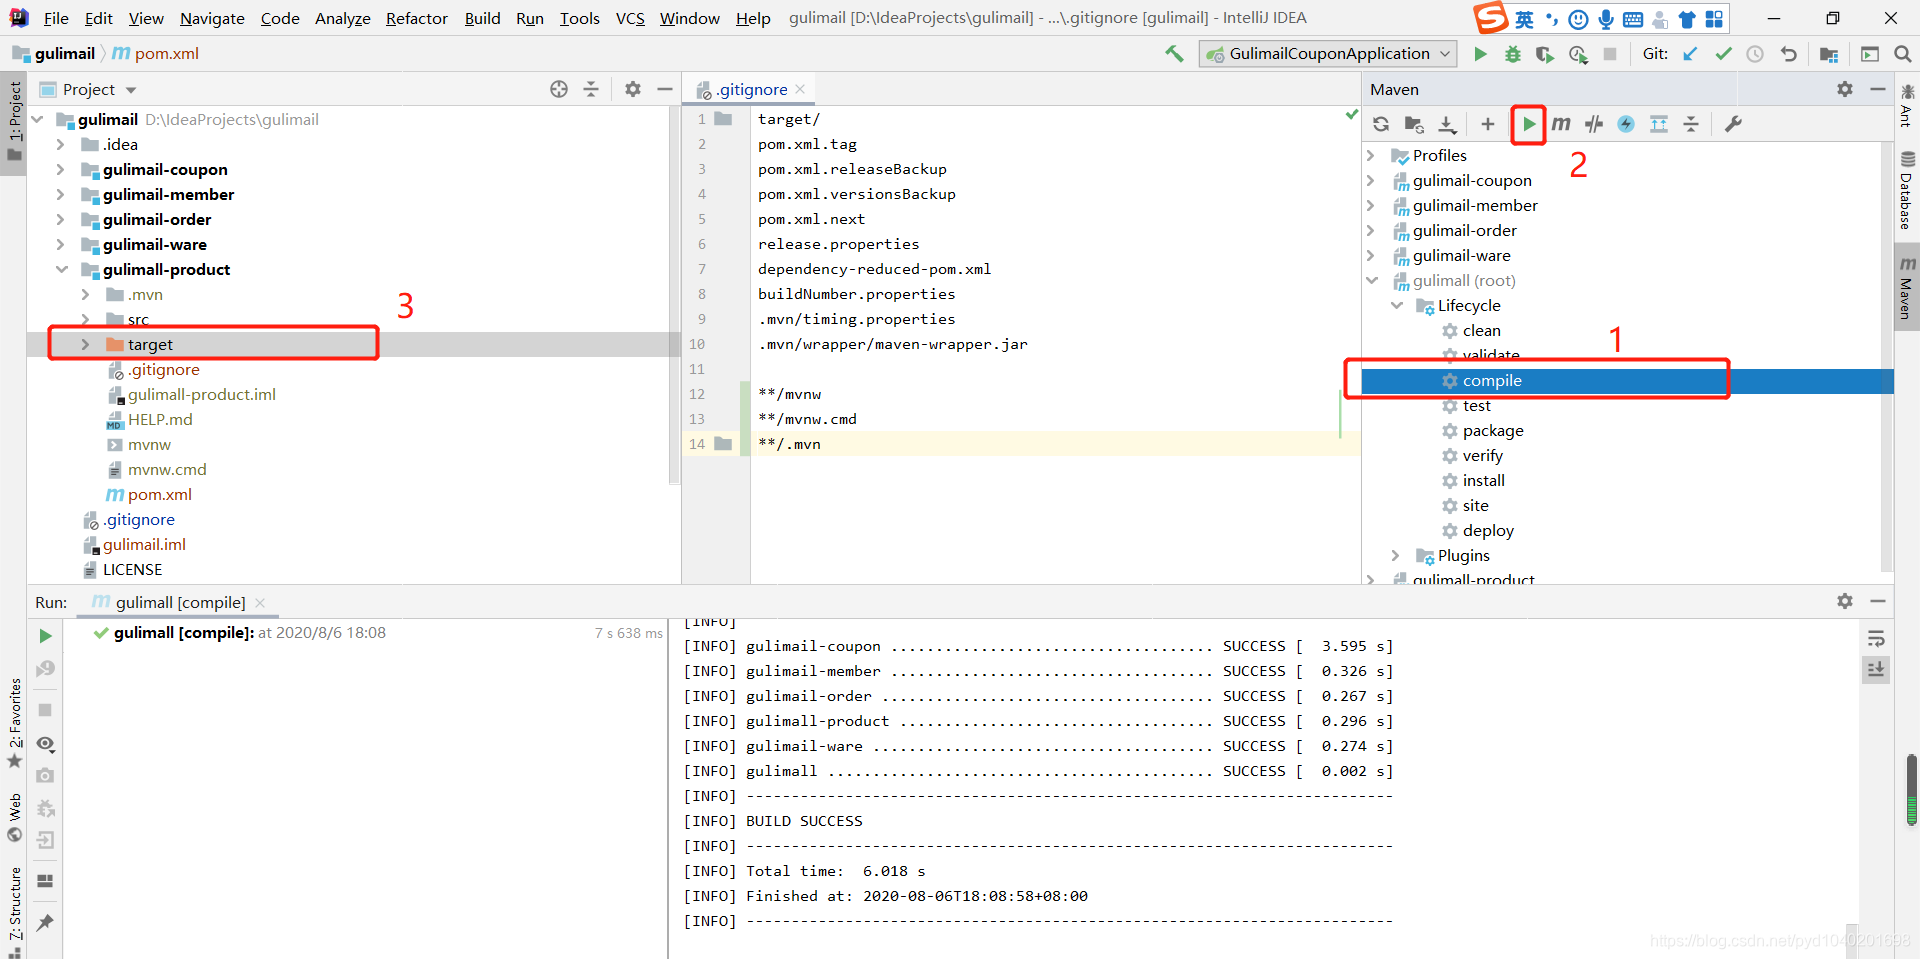
Task: Click the Git commit checkmark icon
Action: (x=1723, y=54)
